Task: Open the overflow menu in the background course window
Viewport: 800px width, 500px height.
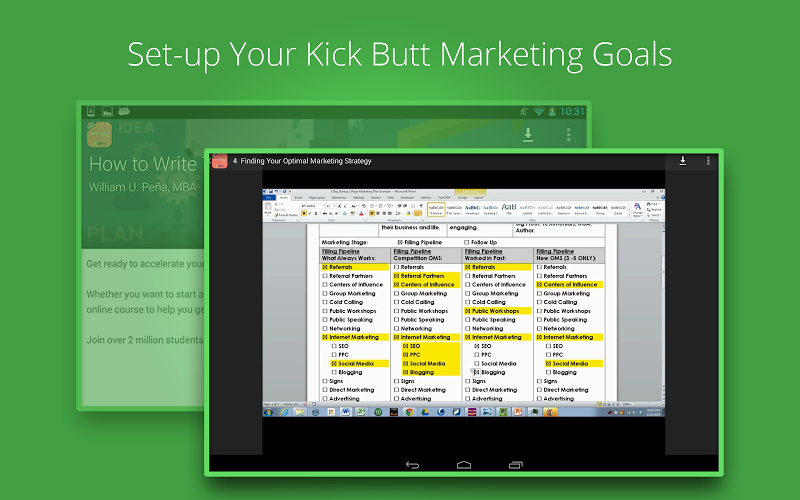Action: [x=569, y=135]
